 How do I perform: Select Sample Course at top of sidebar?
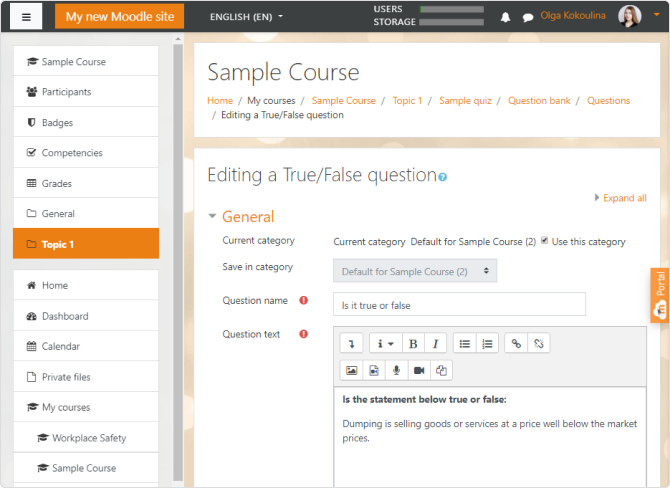[x=86, y=62]
